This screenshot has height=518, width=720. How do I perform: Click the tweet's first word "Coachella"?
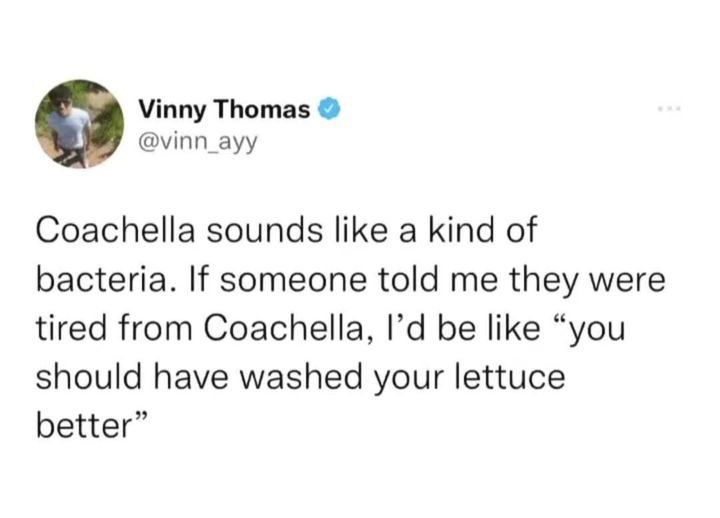point(116,230)
